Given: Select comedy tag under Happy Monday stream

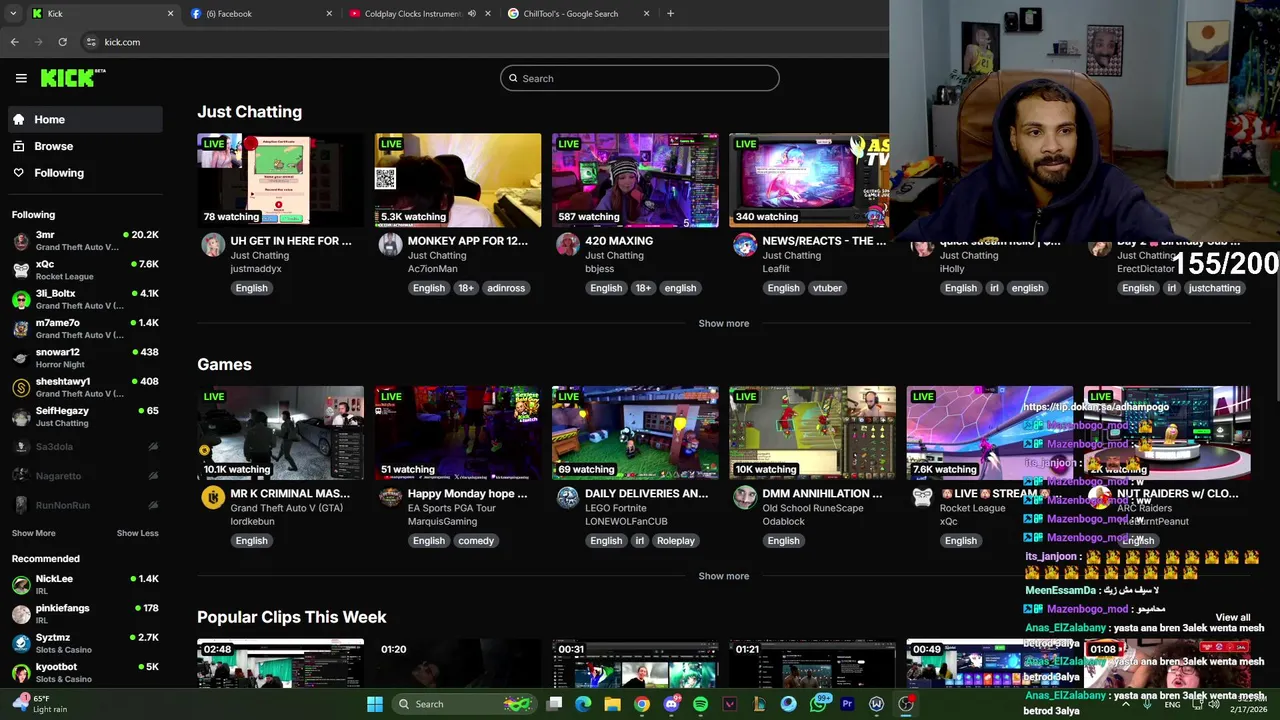Looking at the screenshot, I should (x=476, y=541).
